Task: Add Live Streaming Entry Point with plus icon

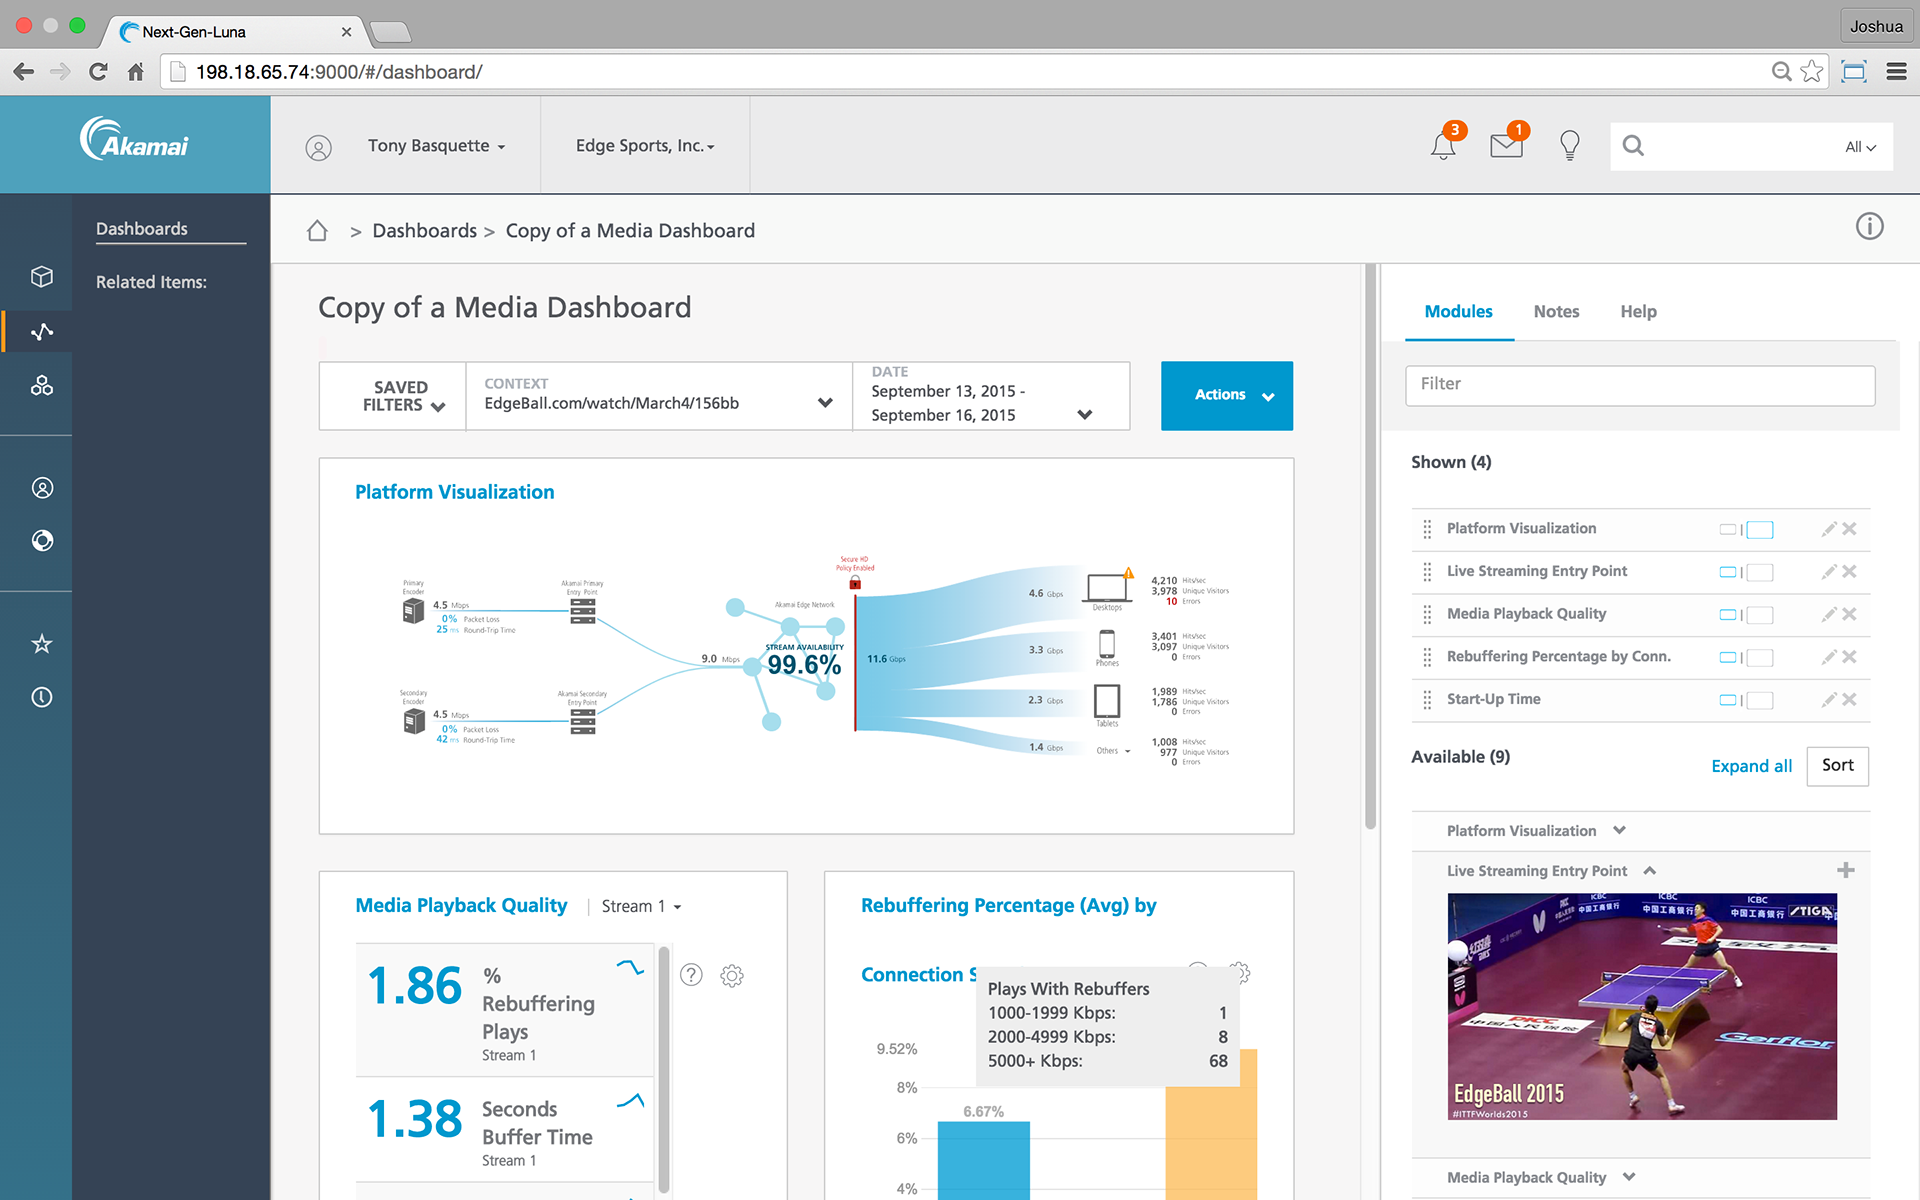Action: pos(1846,870)
